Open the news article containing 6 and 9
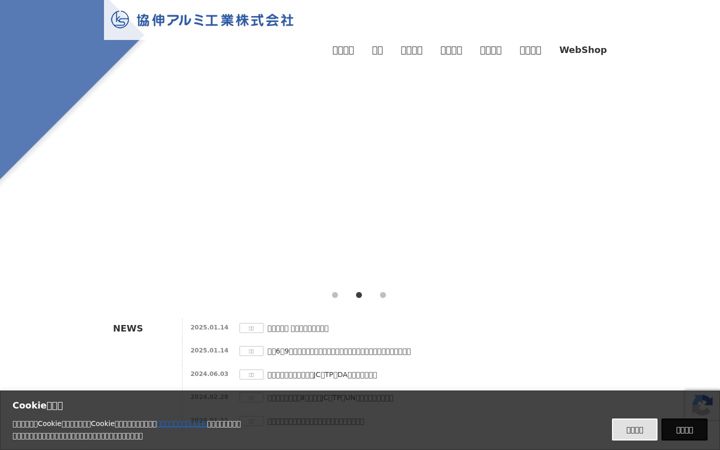Image resolution: width=720 pixels, height=450 pixels. point(339,351)
